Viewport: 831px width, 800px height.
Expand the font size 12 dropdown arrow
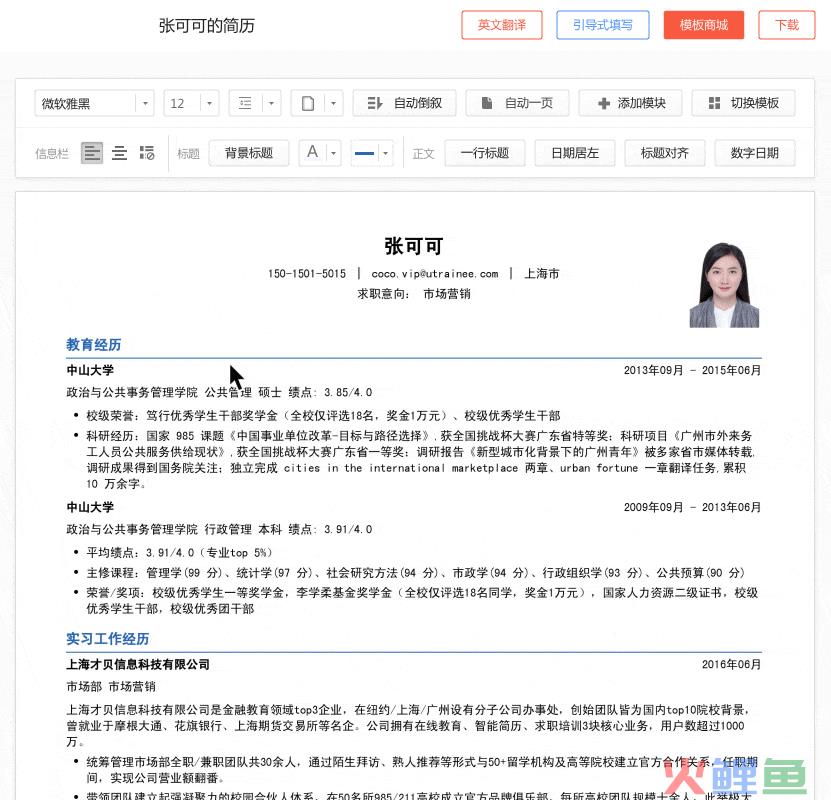(209, 103)
